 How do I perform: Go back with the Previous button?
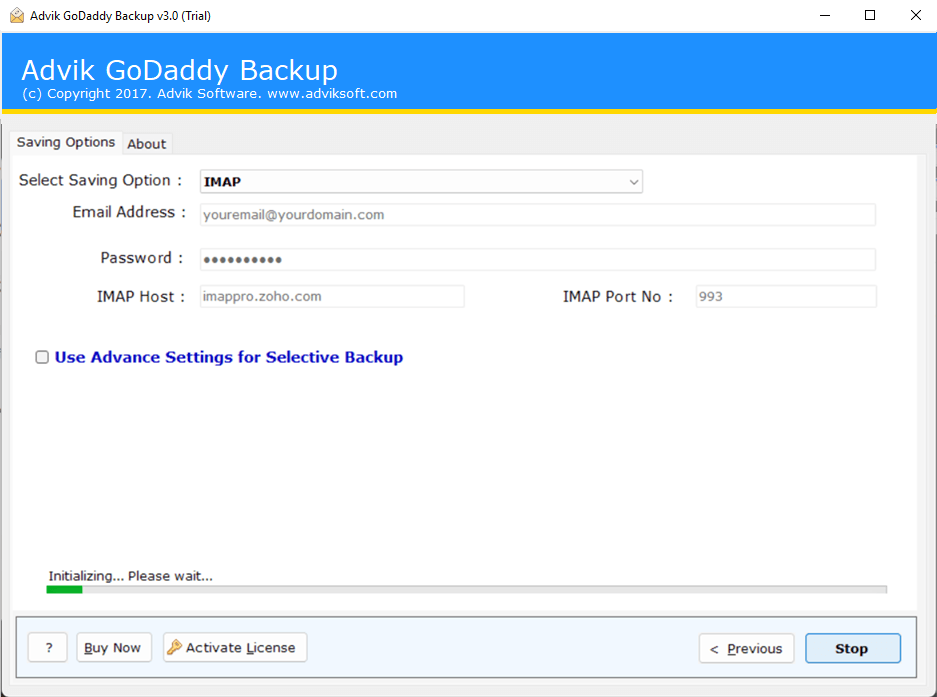pos(746,649)
